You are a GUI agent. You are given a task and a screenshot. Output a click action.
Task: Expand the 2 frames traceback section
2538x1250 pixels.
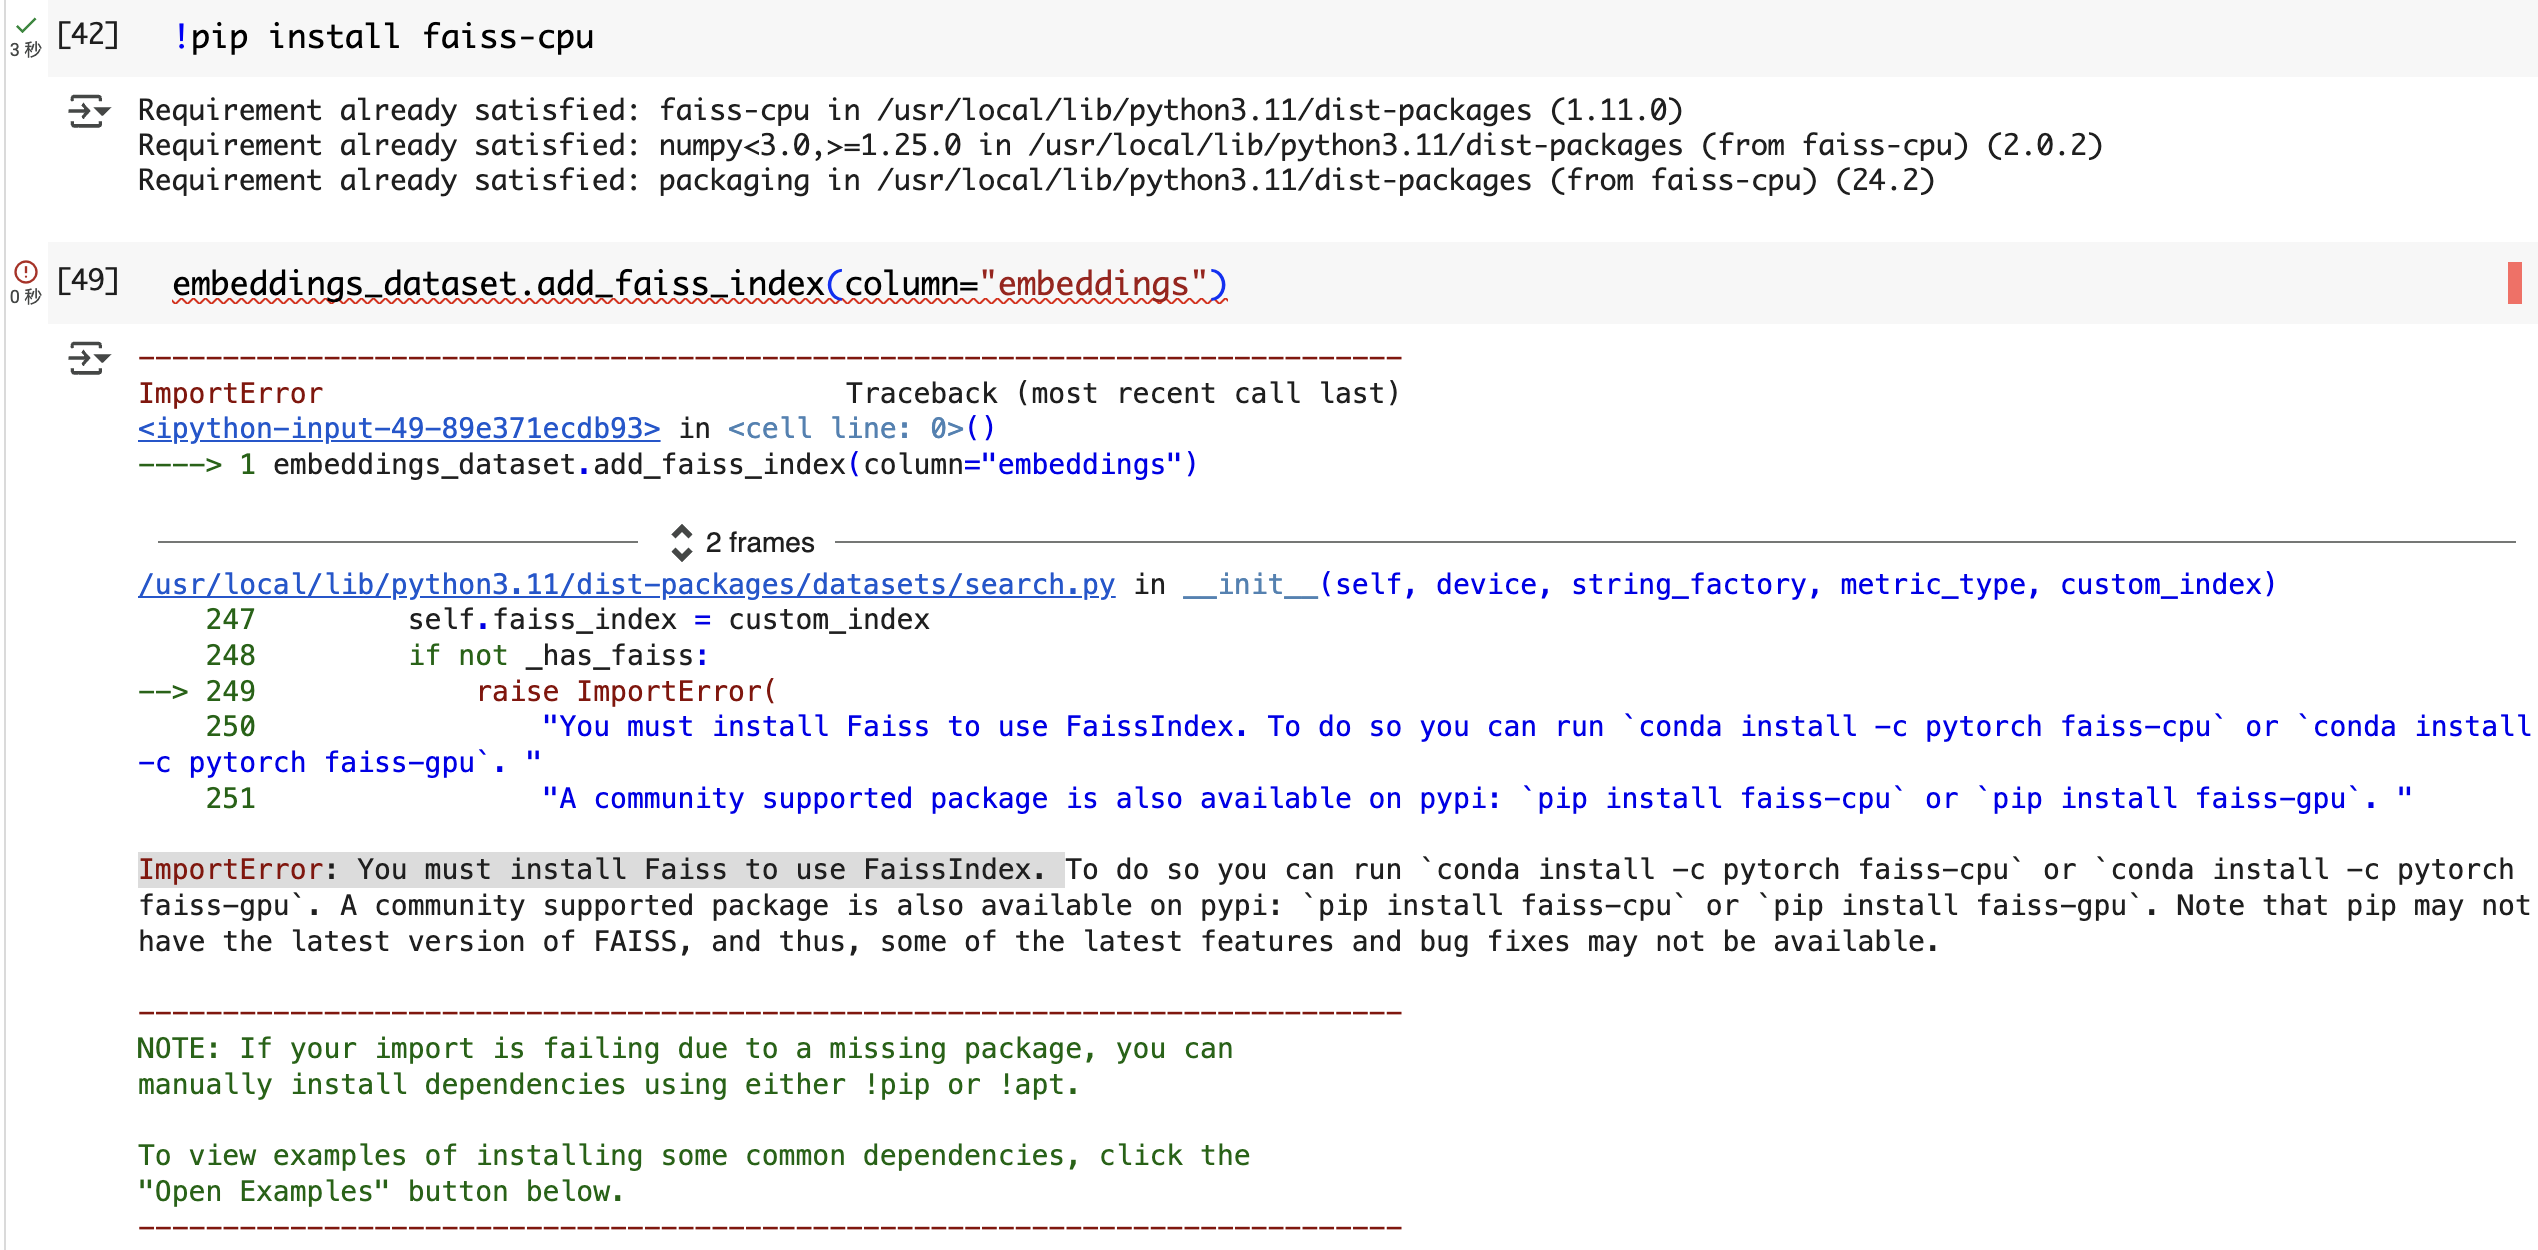coord(742,542)
